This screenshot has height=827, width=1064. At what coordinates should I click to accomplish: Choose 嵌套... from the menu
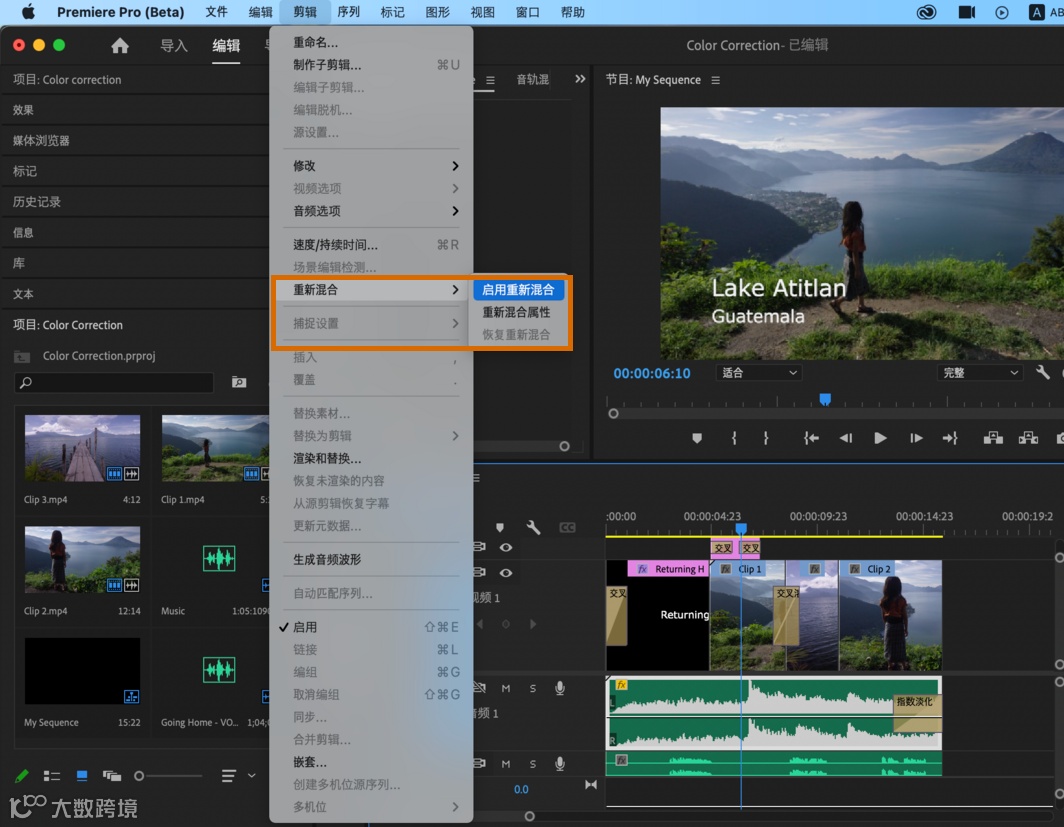371,762
